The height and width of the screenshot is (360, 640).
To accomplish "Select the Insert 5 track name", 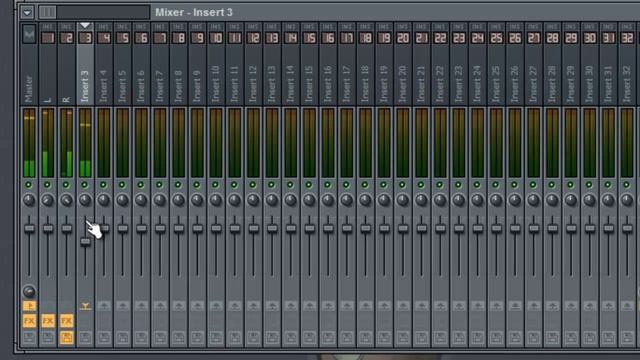I will (122, 86).
